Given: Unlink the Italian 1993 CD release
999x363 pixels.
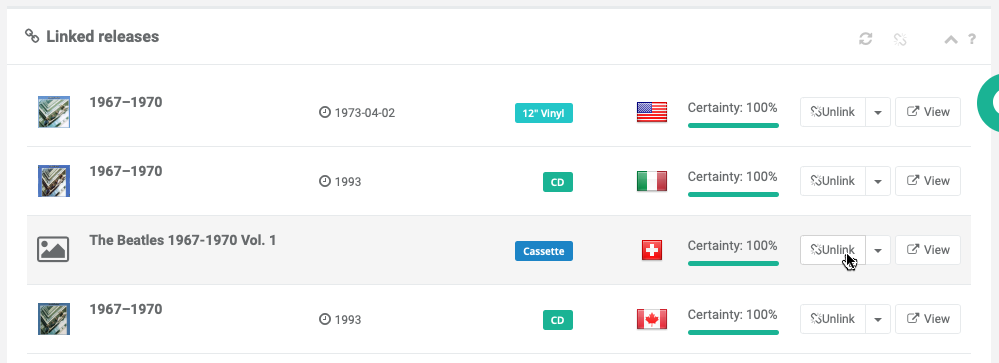Looking at the screenshot, I should tap(833, 181).
